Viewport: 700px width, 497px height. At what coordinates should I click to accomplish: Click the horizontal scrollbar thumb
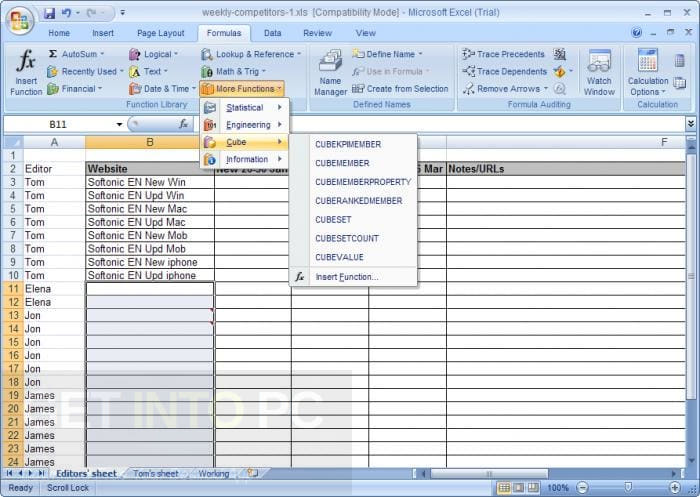(x=489, y=474)
